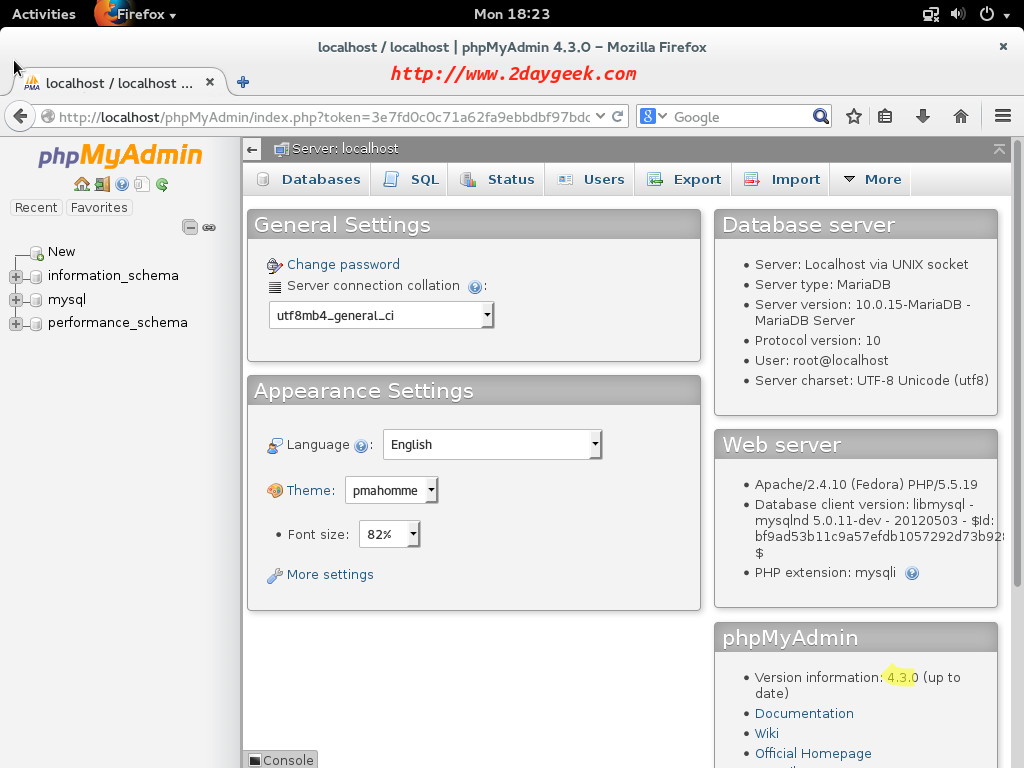Collapse all database tree nodes with the minus icon

tap(190, 227)
